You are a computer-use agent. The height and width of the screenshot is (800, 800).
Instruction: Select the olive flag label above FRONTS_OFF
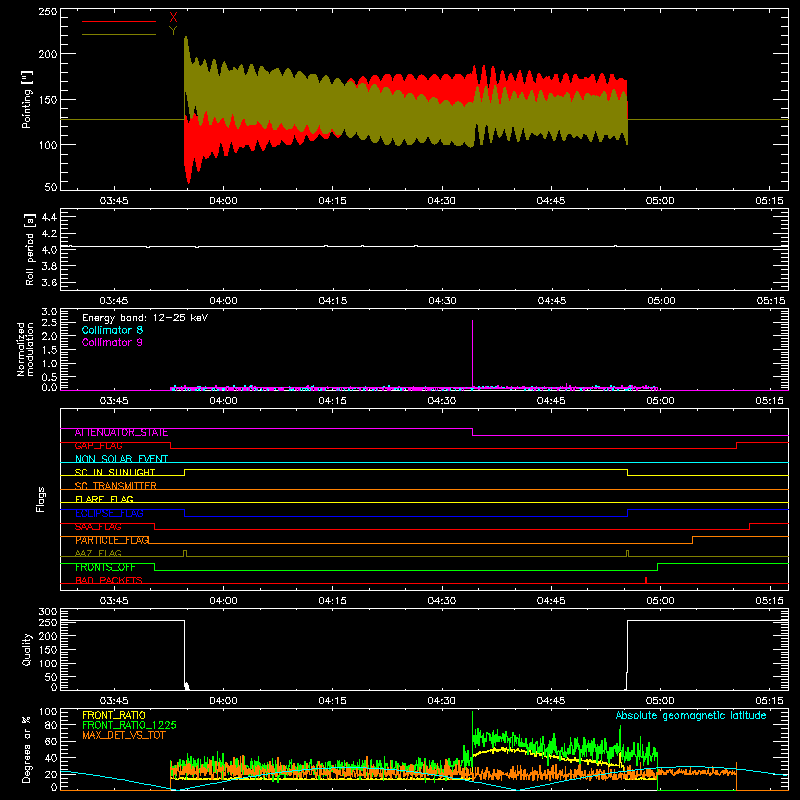98,553
